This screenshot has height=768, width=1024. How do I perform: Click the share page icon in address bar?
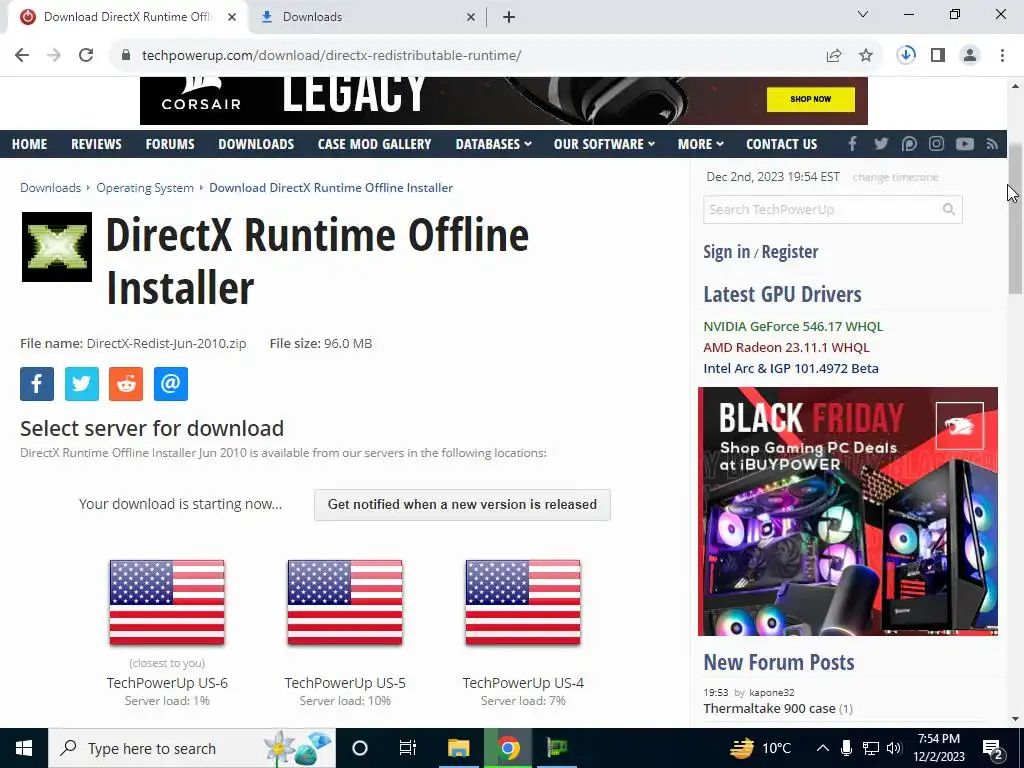point(834,56)
